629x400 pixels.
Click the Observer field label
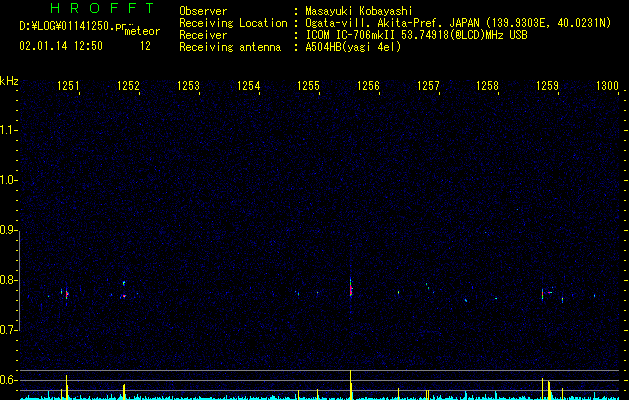click(x=203, y=11)
